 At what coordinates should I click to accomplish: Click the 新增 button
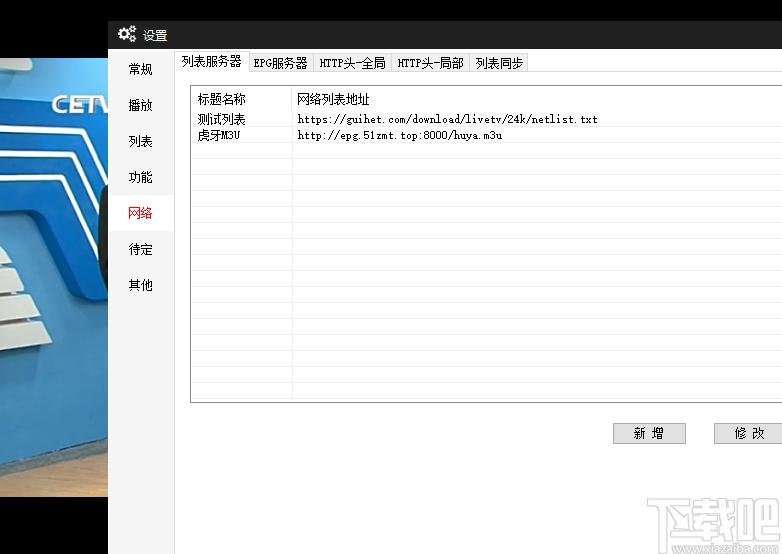click(x=649, y=434)
